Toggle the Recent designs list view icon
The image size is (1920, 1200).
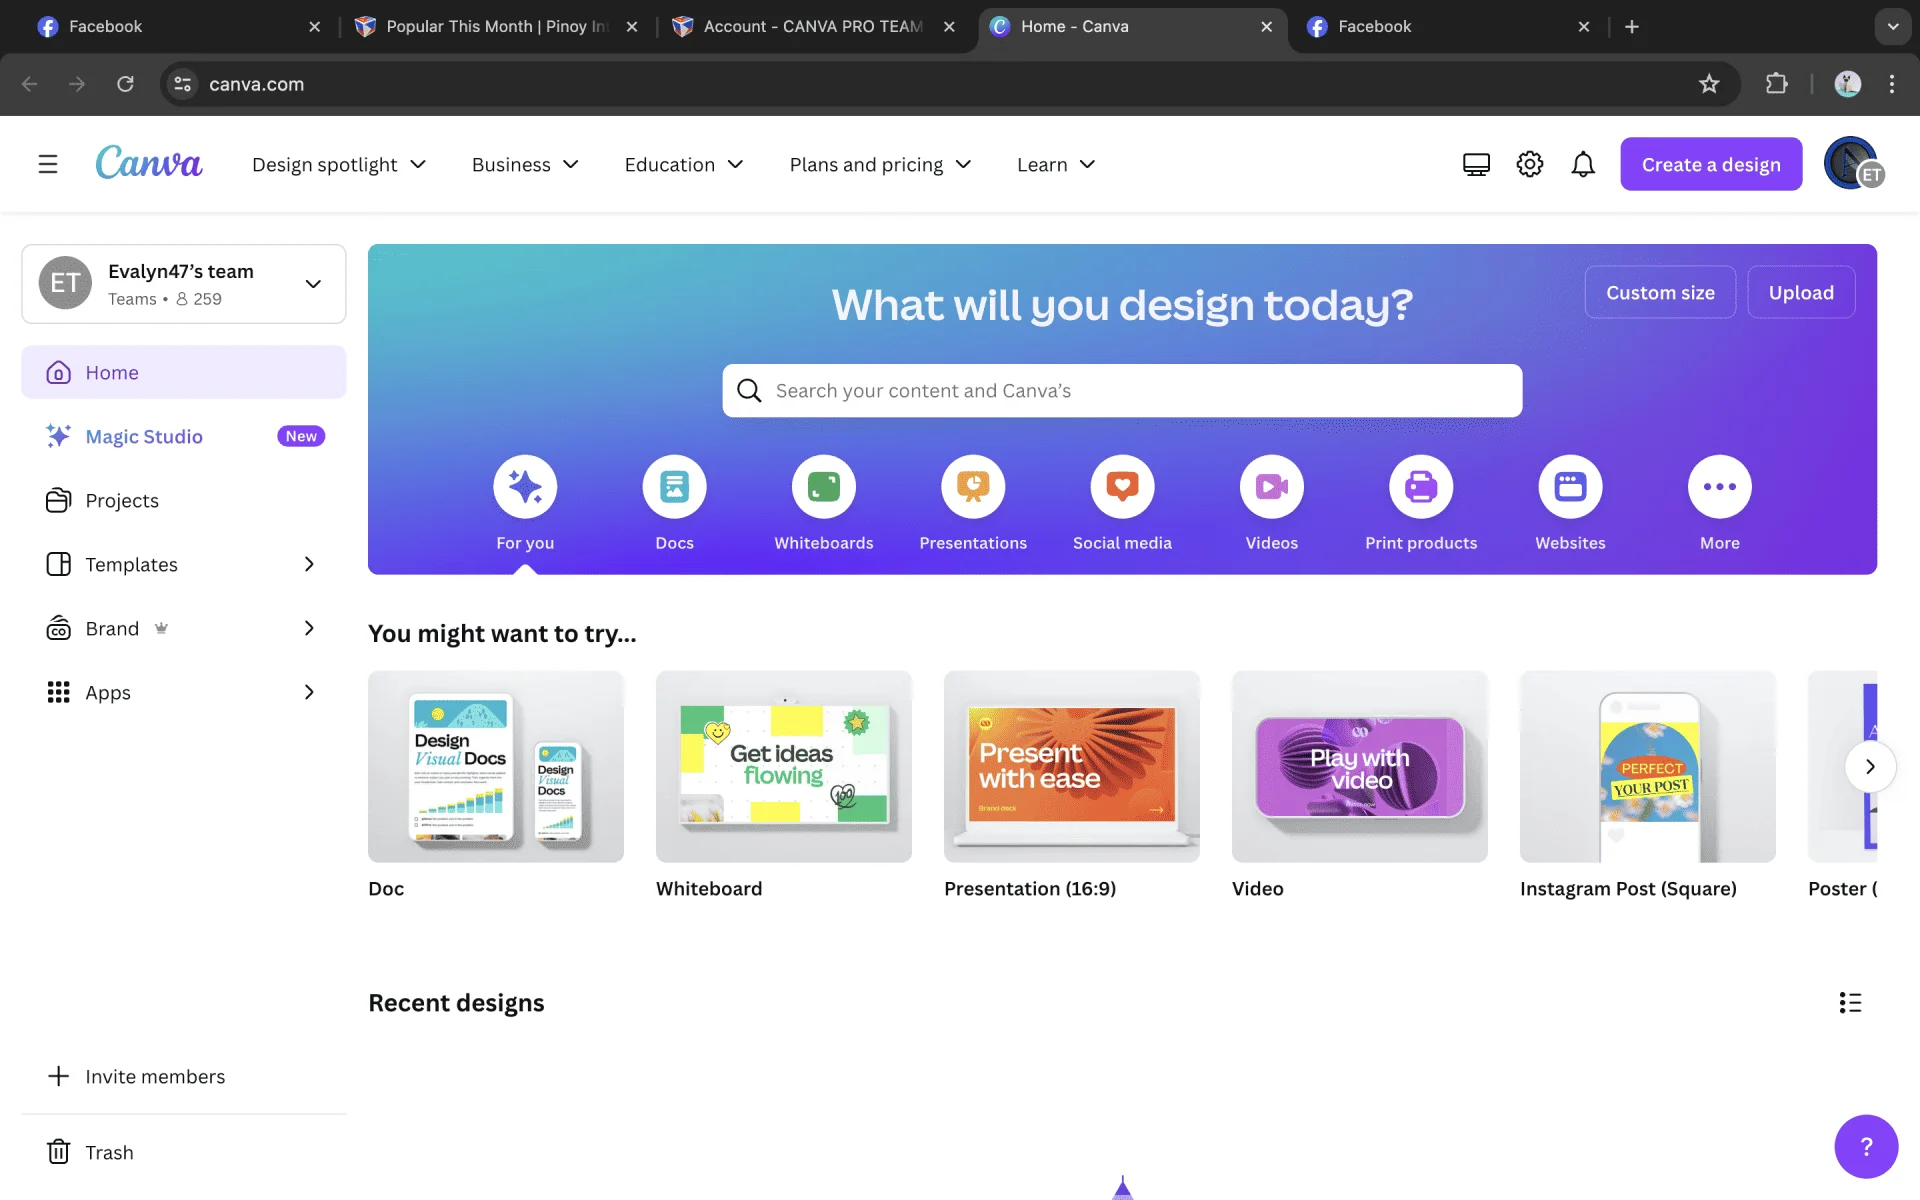pos(1850,1003)
